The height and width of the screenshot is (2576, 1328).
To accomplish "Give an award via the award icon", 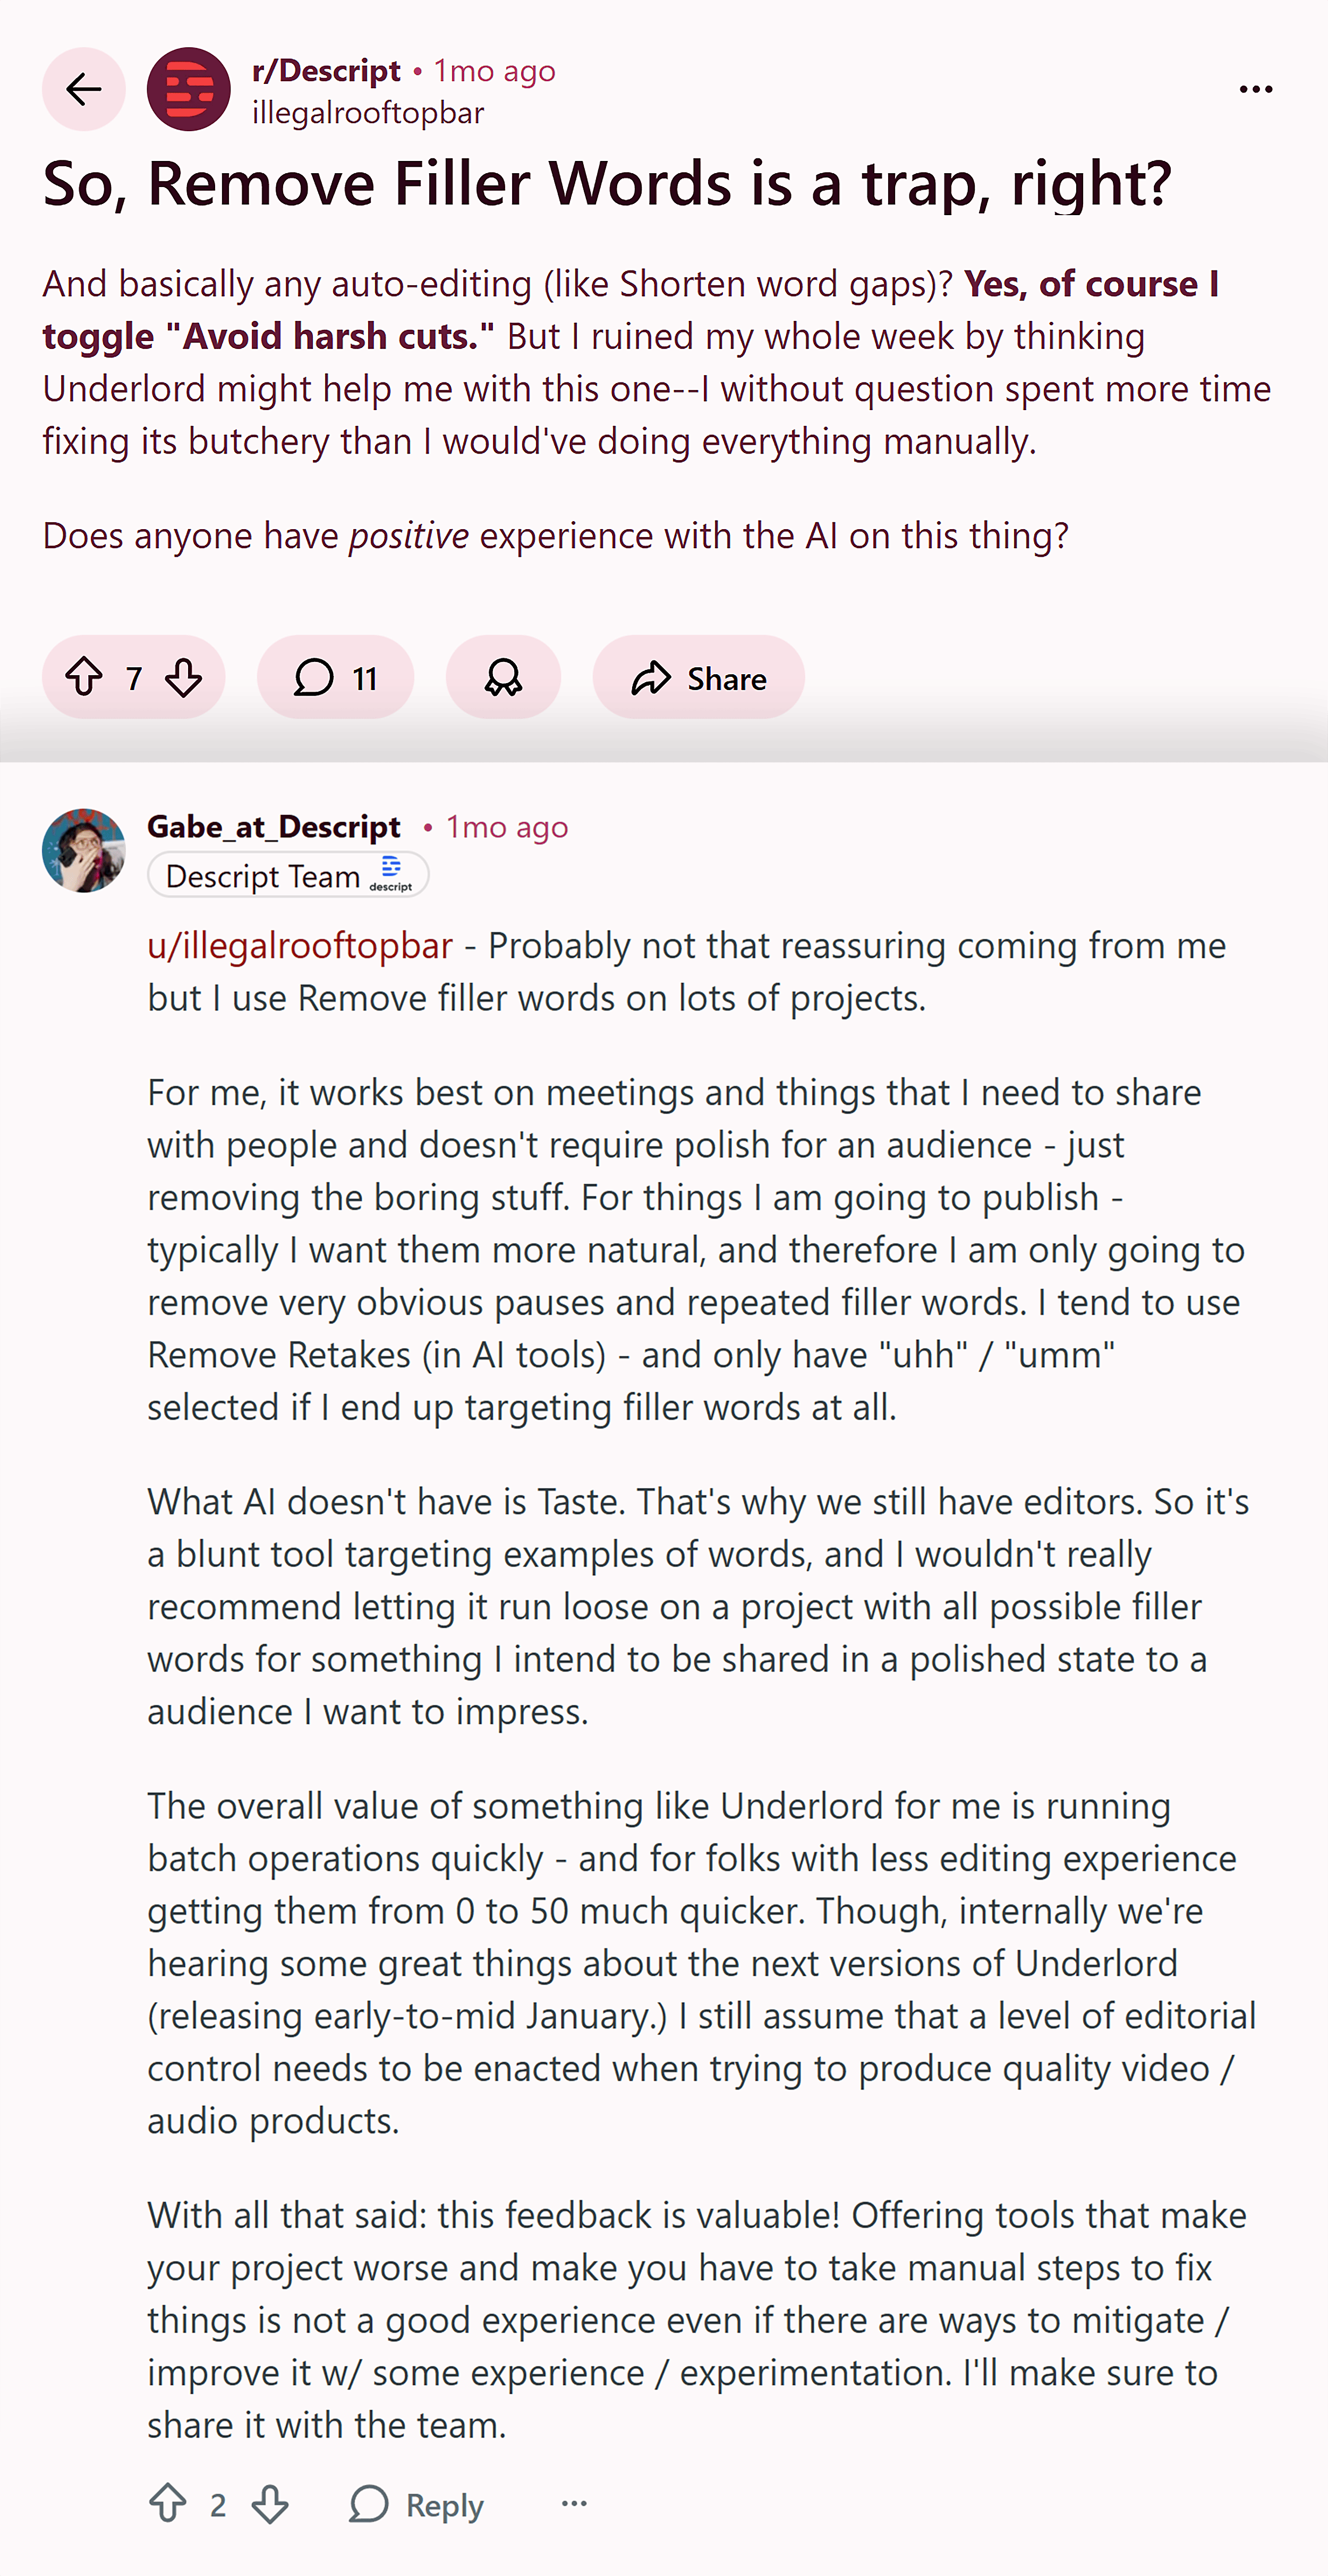I will point(503,677).
